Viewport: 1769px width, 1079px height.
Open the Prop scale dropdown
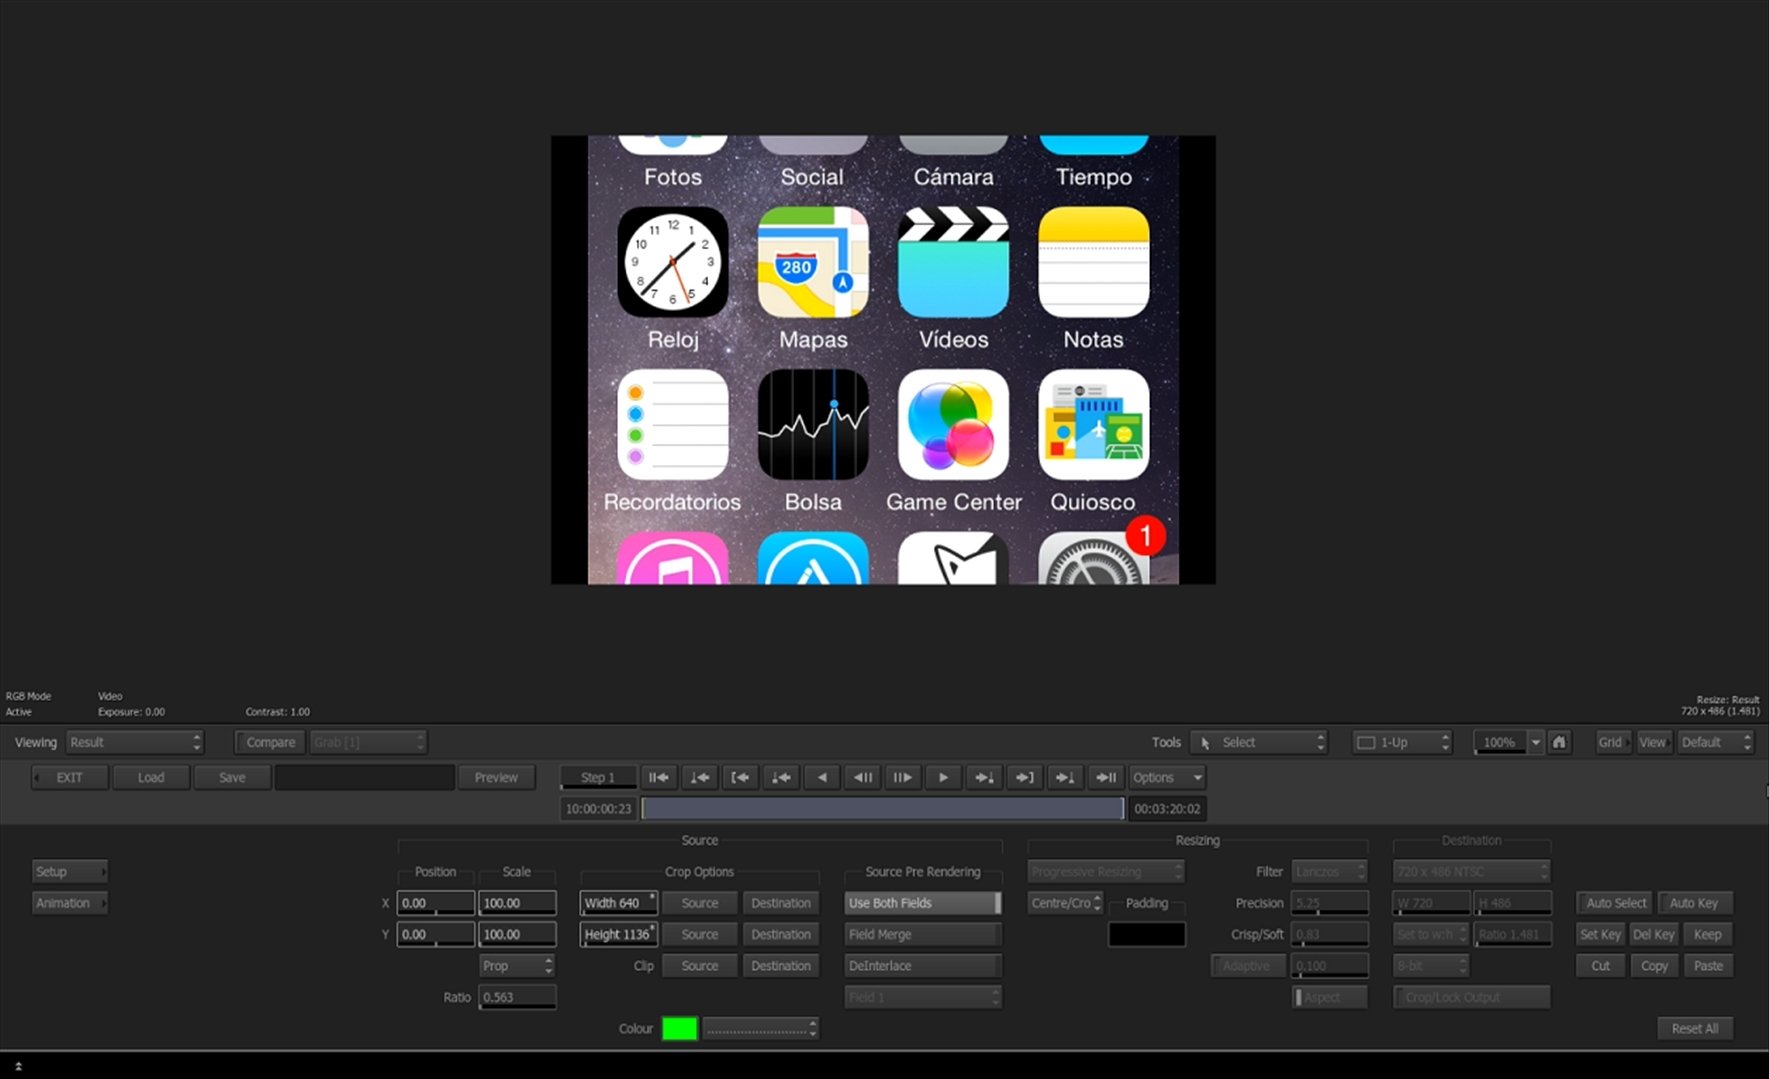click(517, 966)
